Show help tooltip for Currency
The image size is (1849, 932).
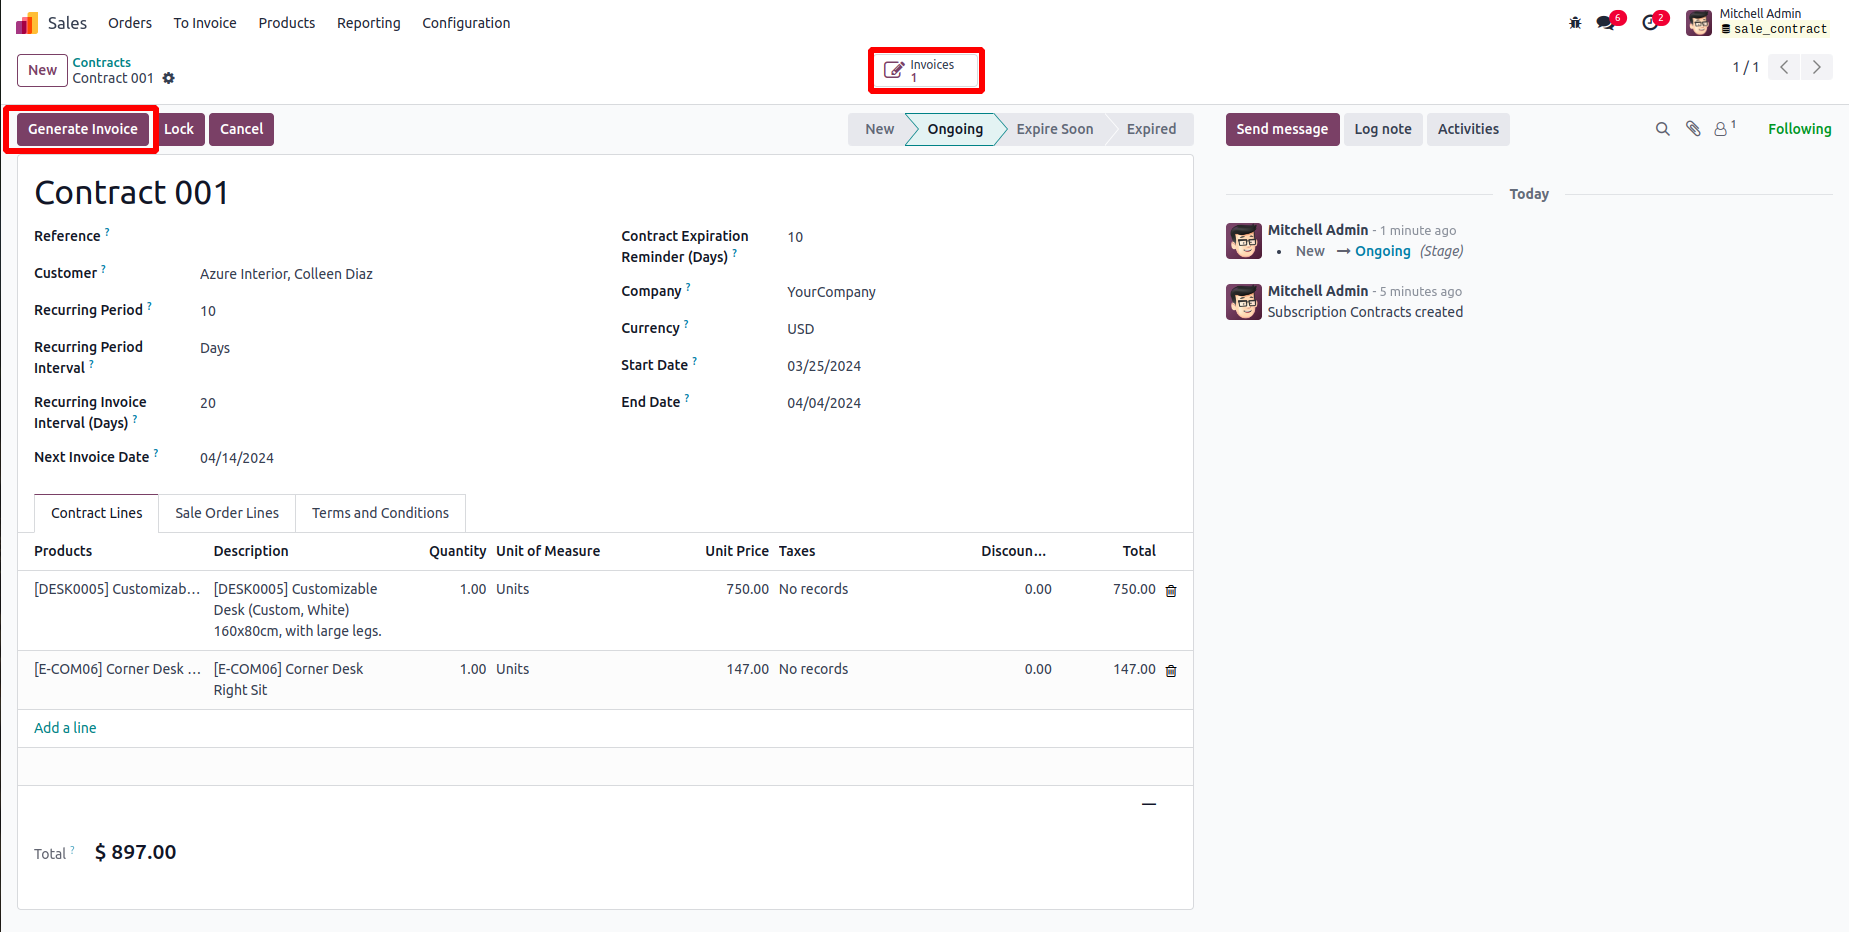tap(686, 324)
